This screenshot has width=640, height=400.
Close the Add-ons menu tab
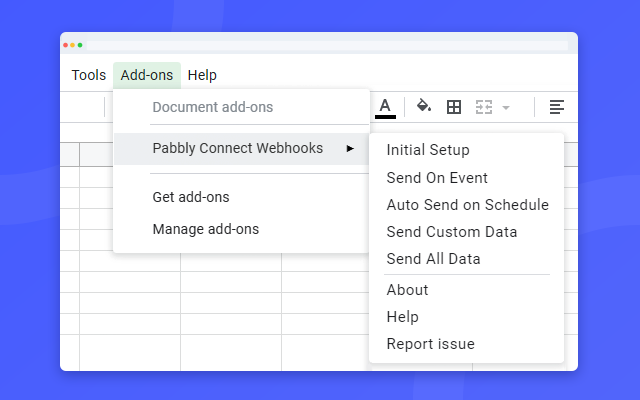[x=147, y=75]
